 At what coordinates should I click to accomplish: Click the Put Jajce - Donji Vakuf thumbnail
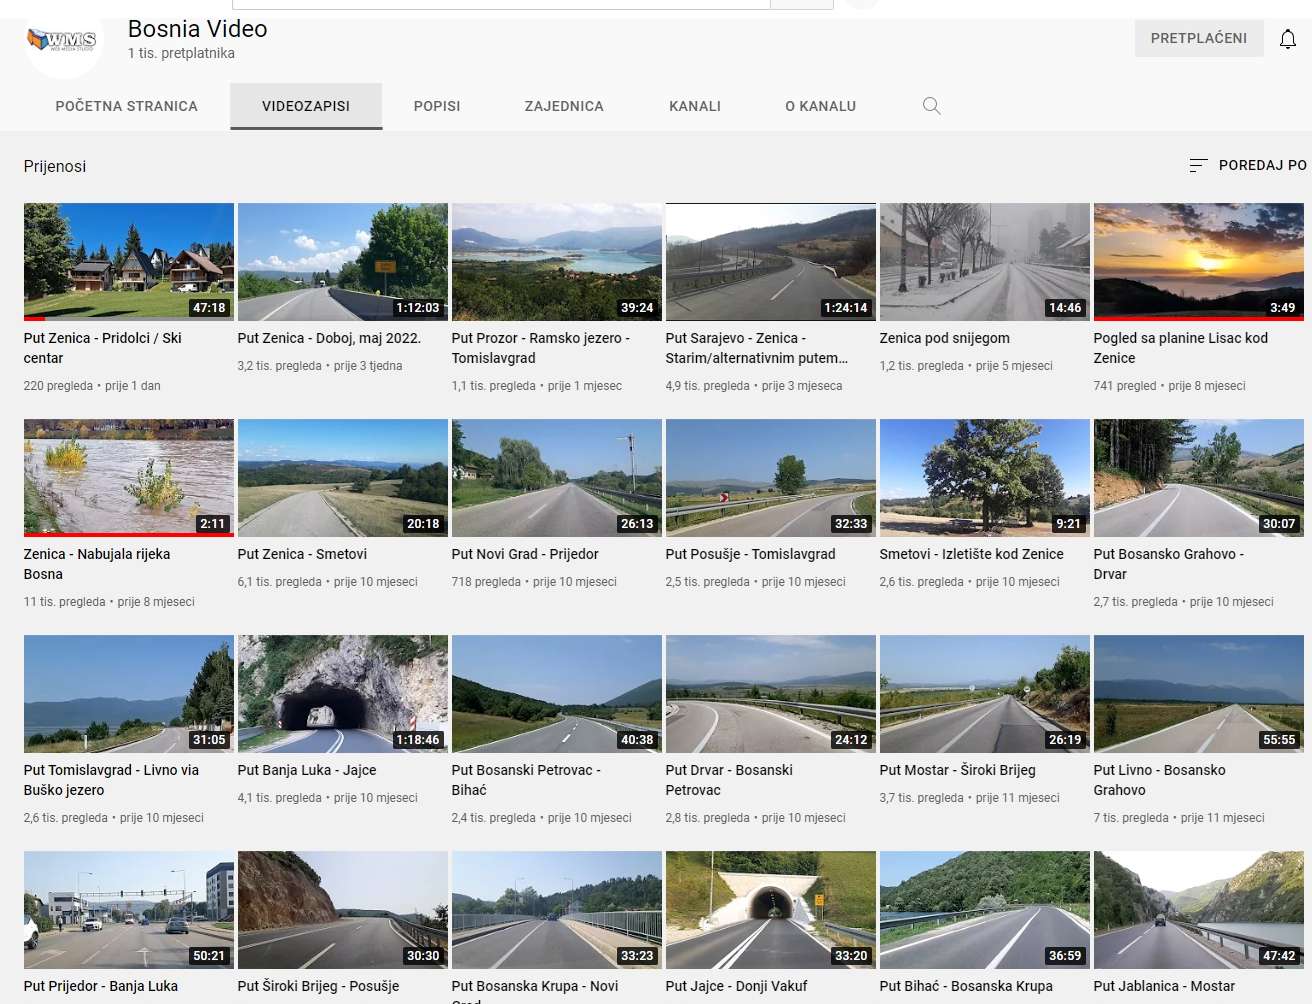click(771, 910)
